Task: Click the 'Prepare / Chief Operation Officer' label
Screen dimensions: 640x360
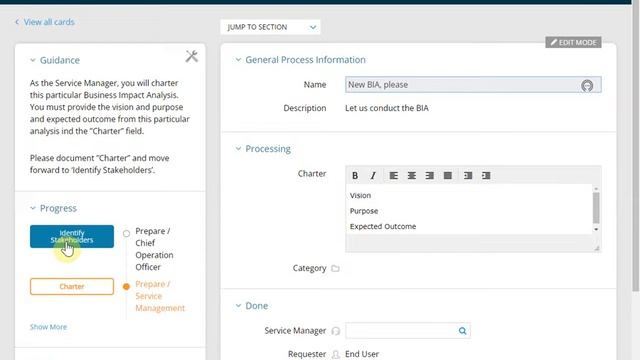Action: click(x=154, y=249)
